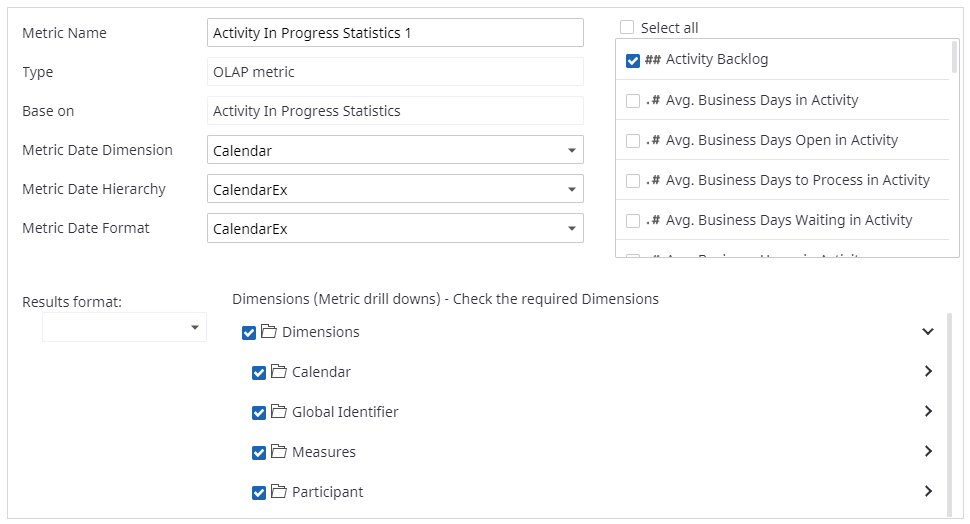Open the Results format dropdown

[x=194, y=328]
